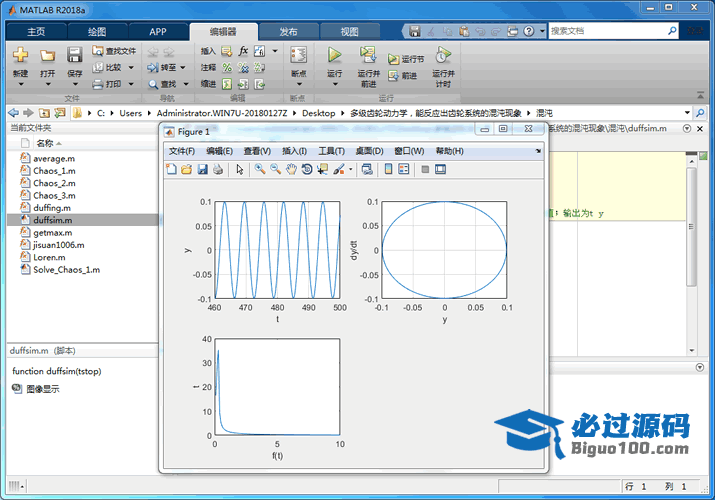Open the dropdown arrow under 新建
The width and height of the screenshot is (715, 500).
coord(21,84)
